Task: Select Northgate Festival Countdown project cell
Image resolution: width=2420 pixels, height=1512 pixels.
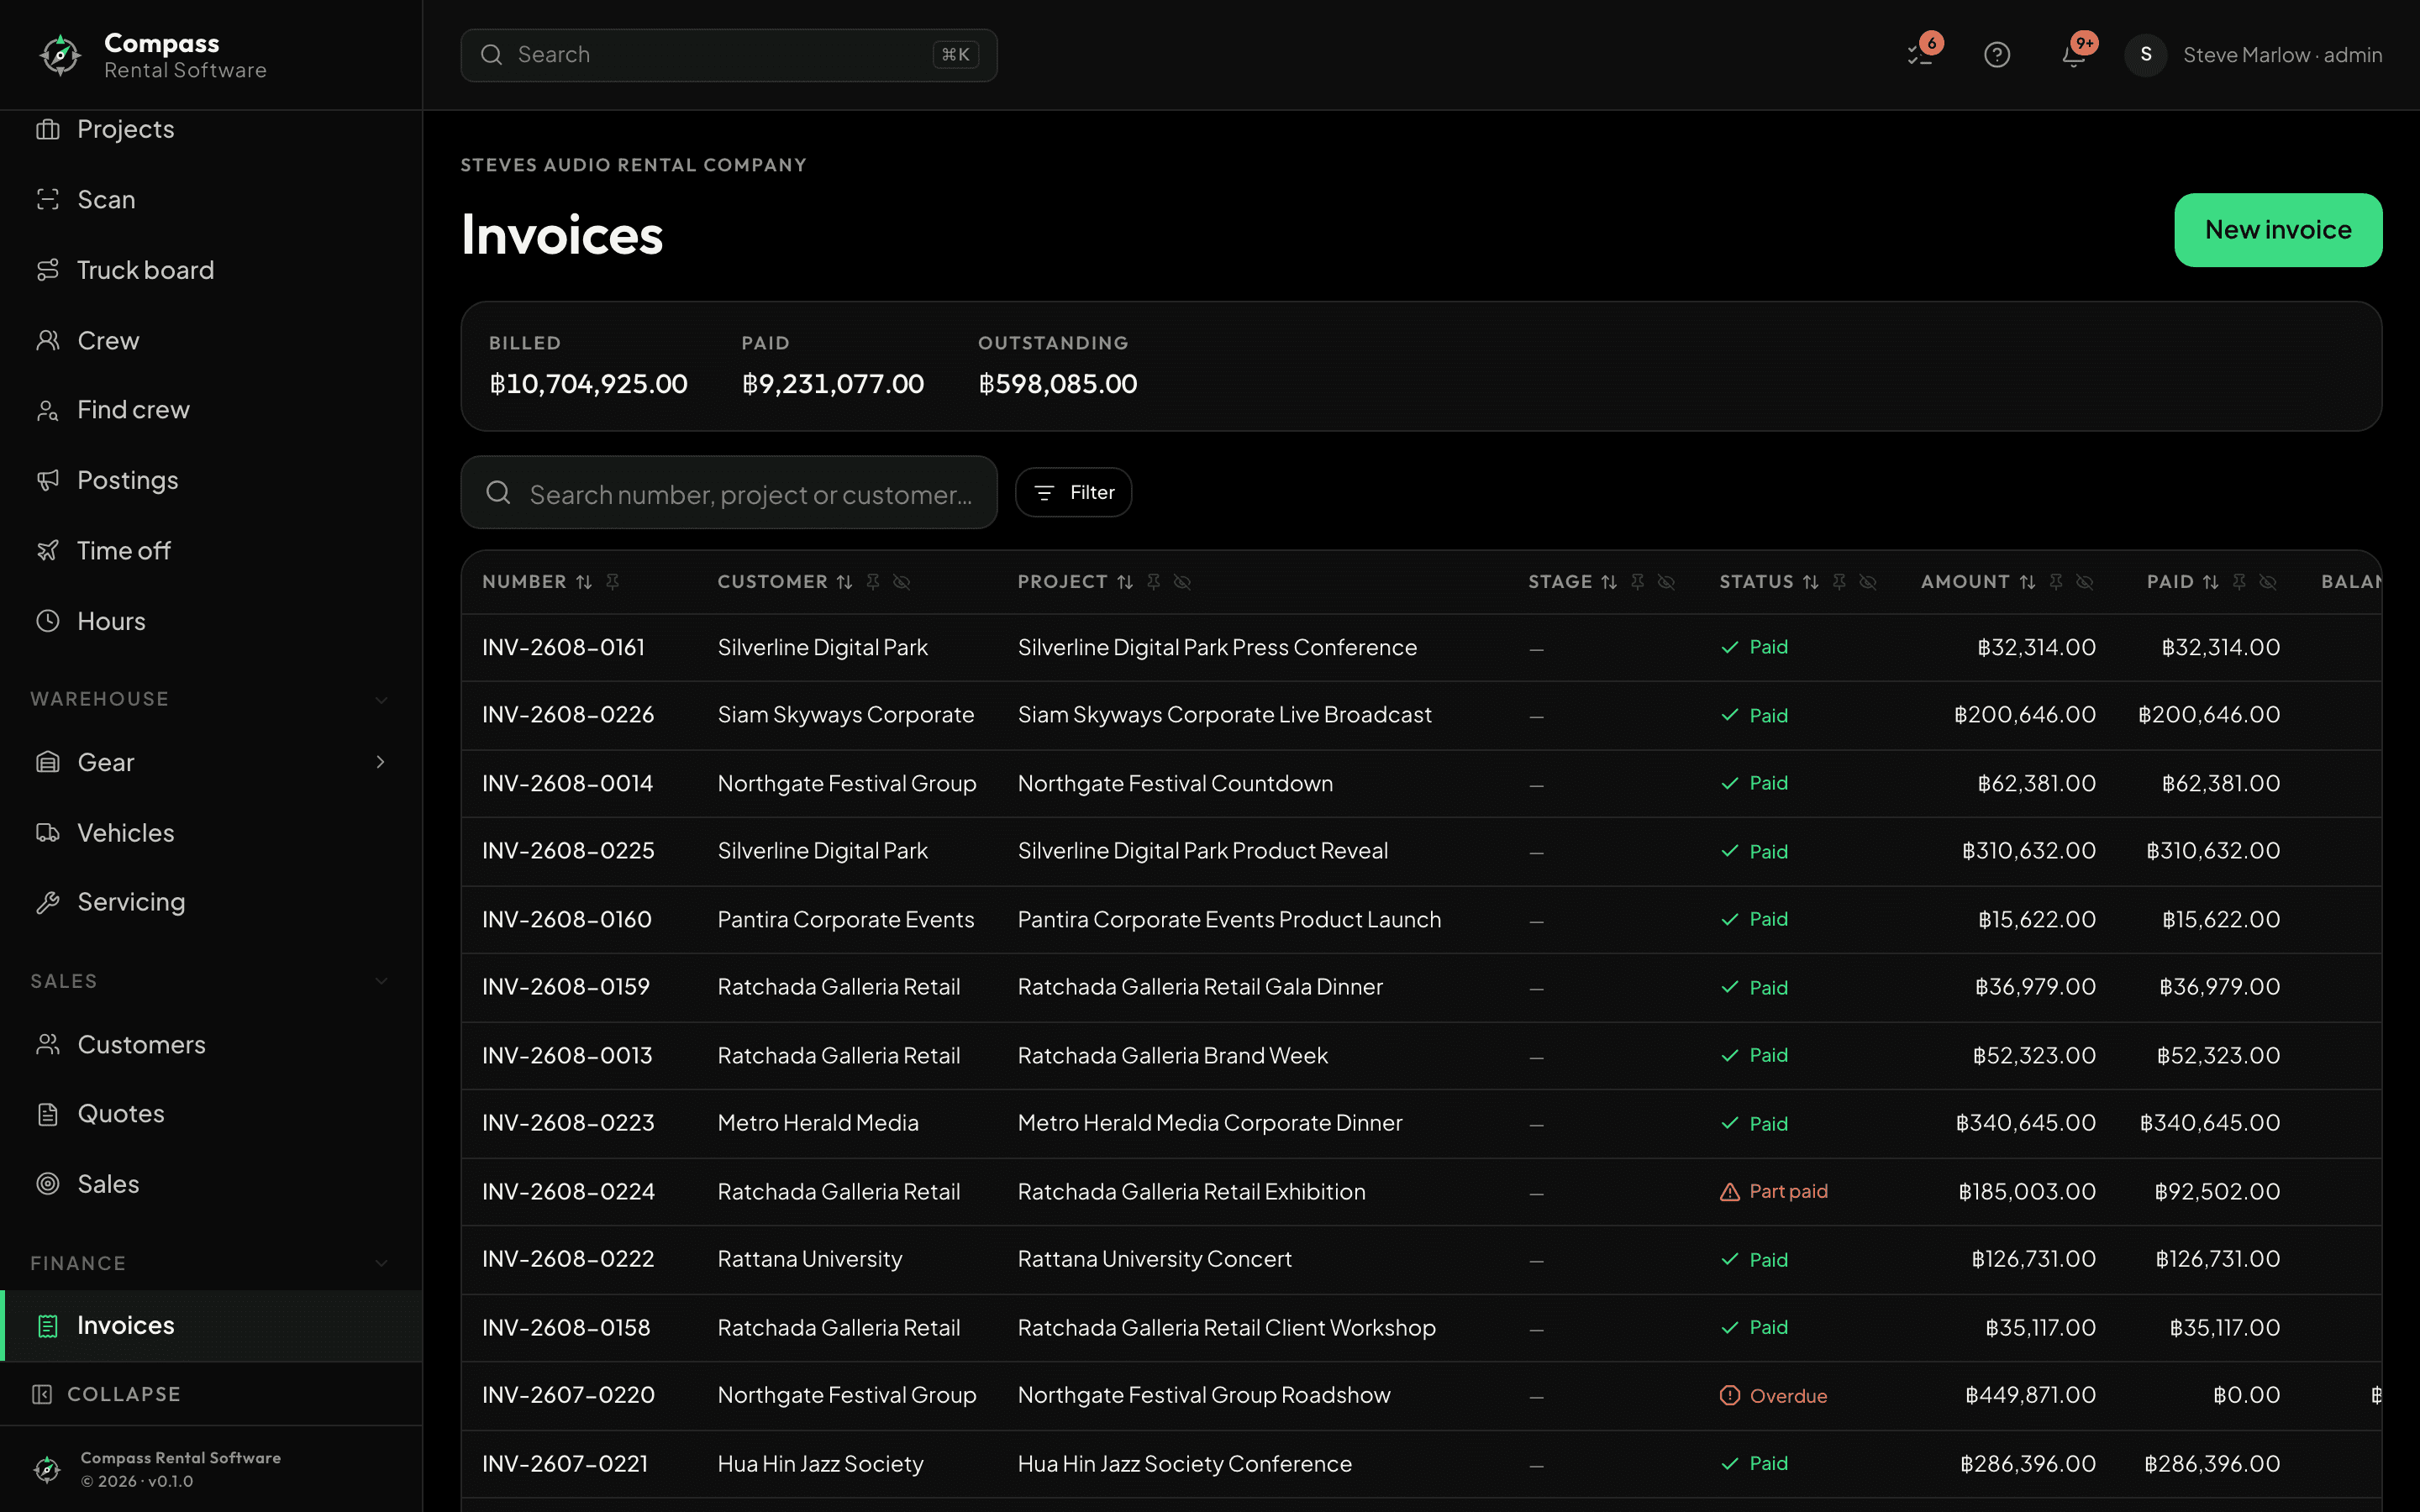Action: 1175,784
